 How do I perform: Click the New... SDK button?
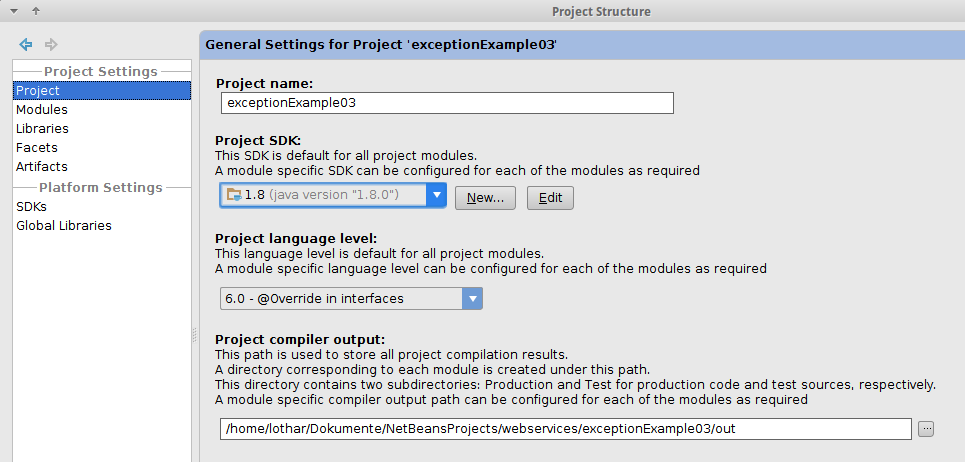(485, 198)
